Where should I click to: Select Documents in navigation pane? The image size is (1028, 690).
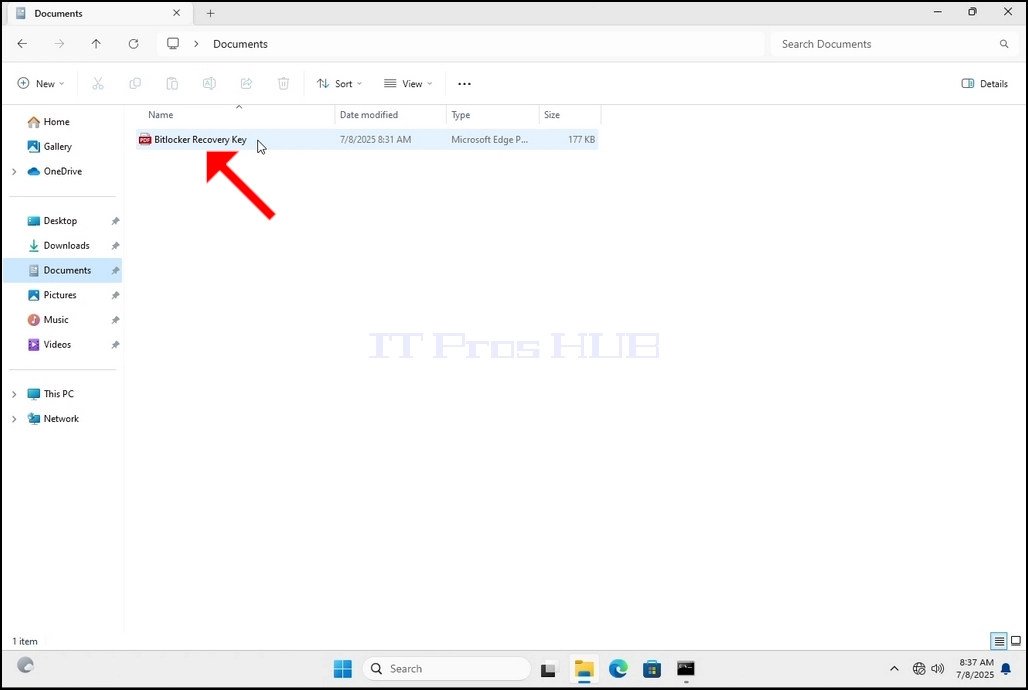(x=64, y=270)
